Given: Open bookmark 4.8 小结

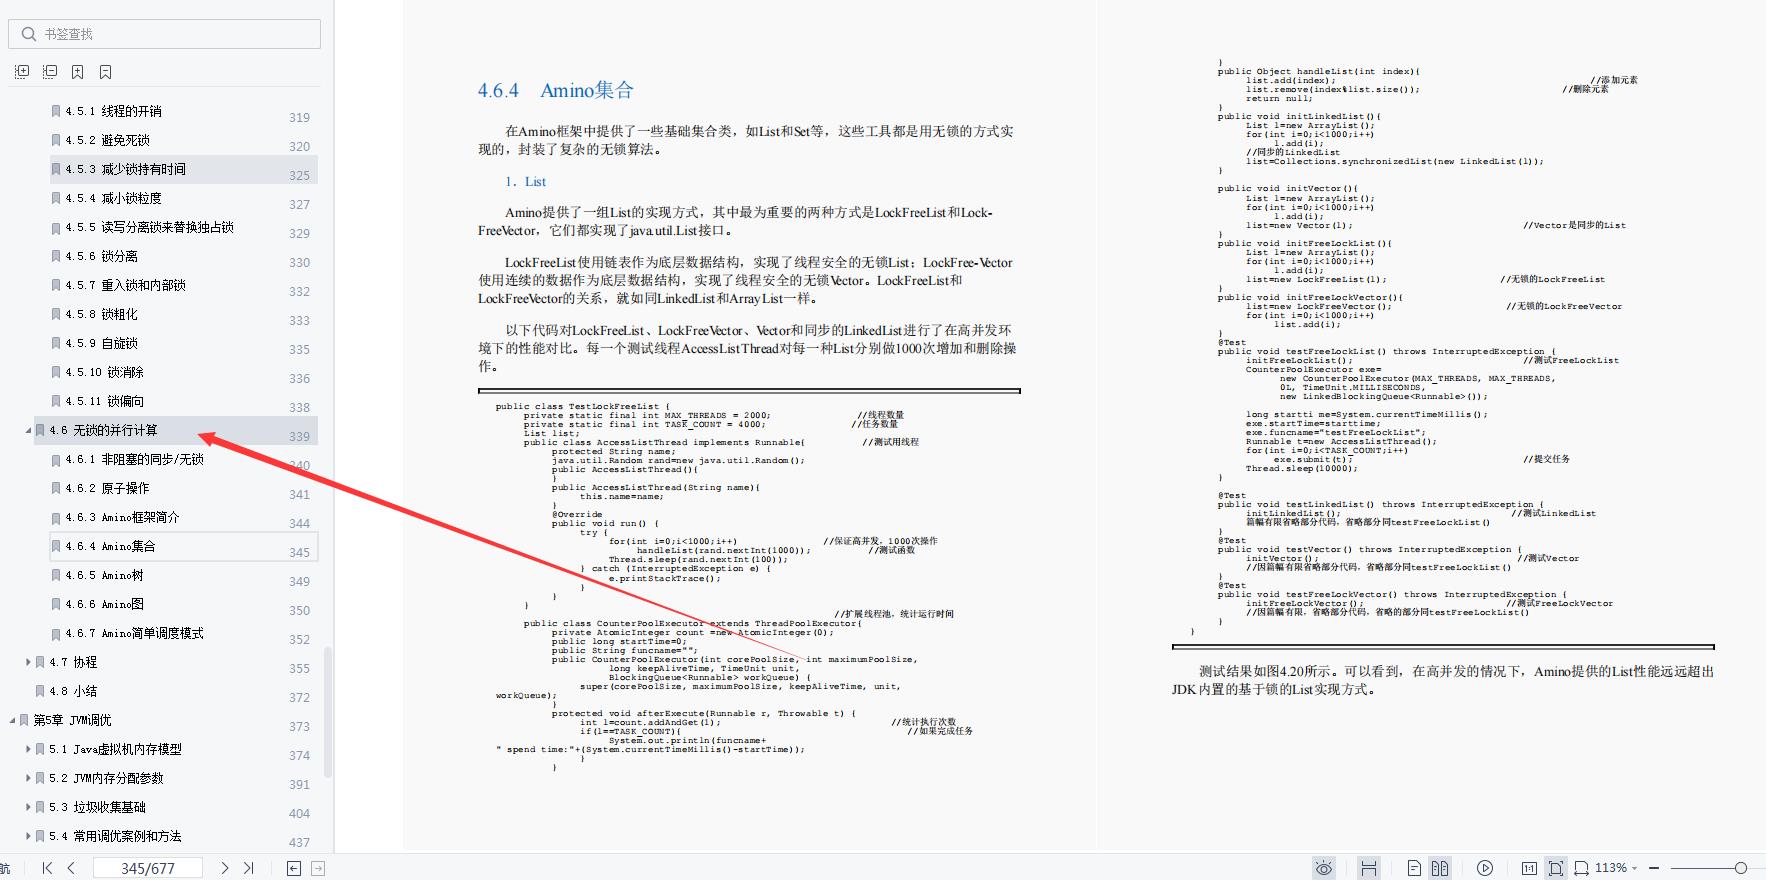Looking at the screenshot, I should click(x=73, y=691).
